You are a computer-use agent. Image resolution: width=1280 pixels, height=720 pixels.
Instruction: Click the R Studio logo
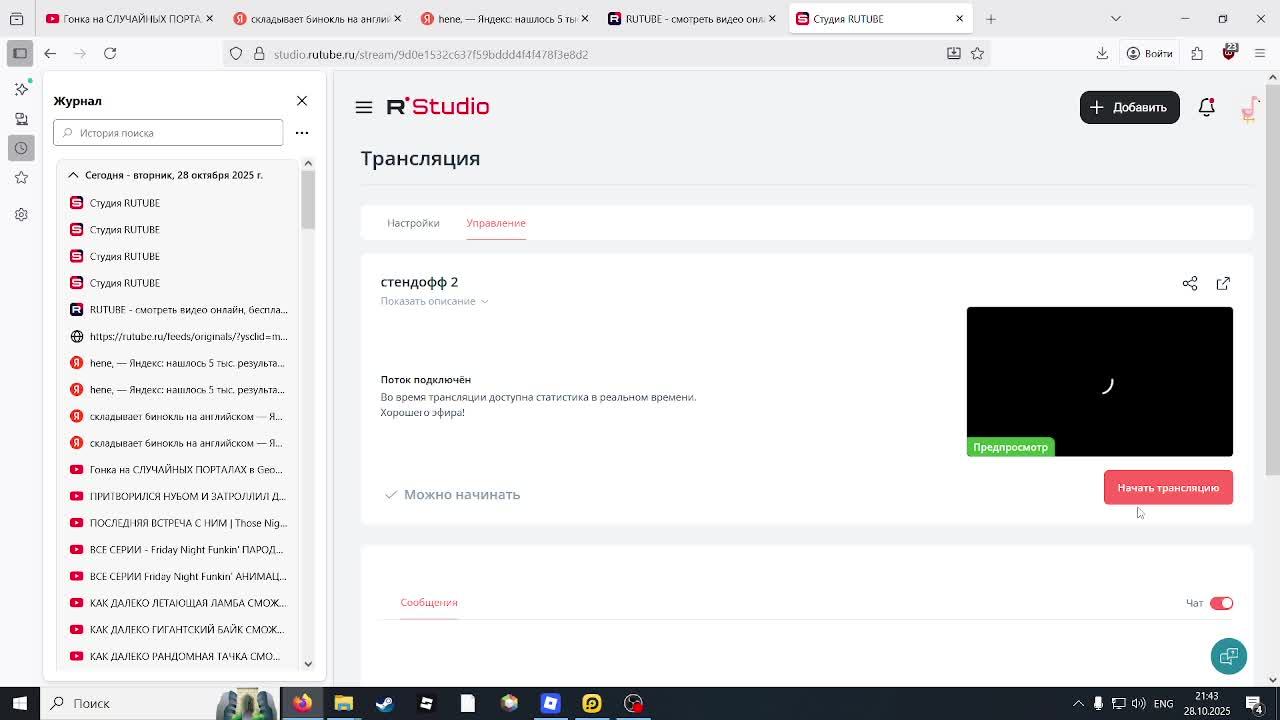[438, 107]
